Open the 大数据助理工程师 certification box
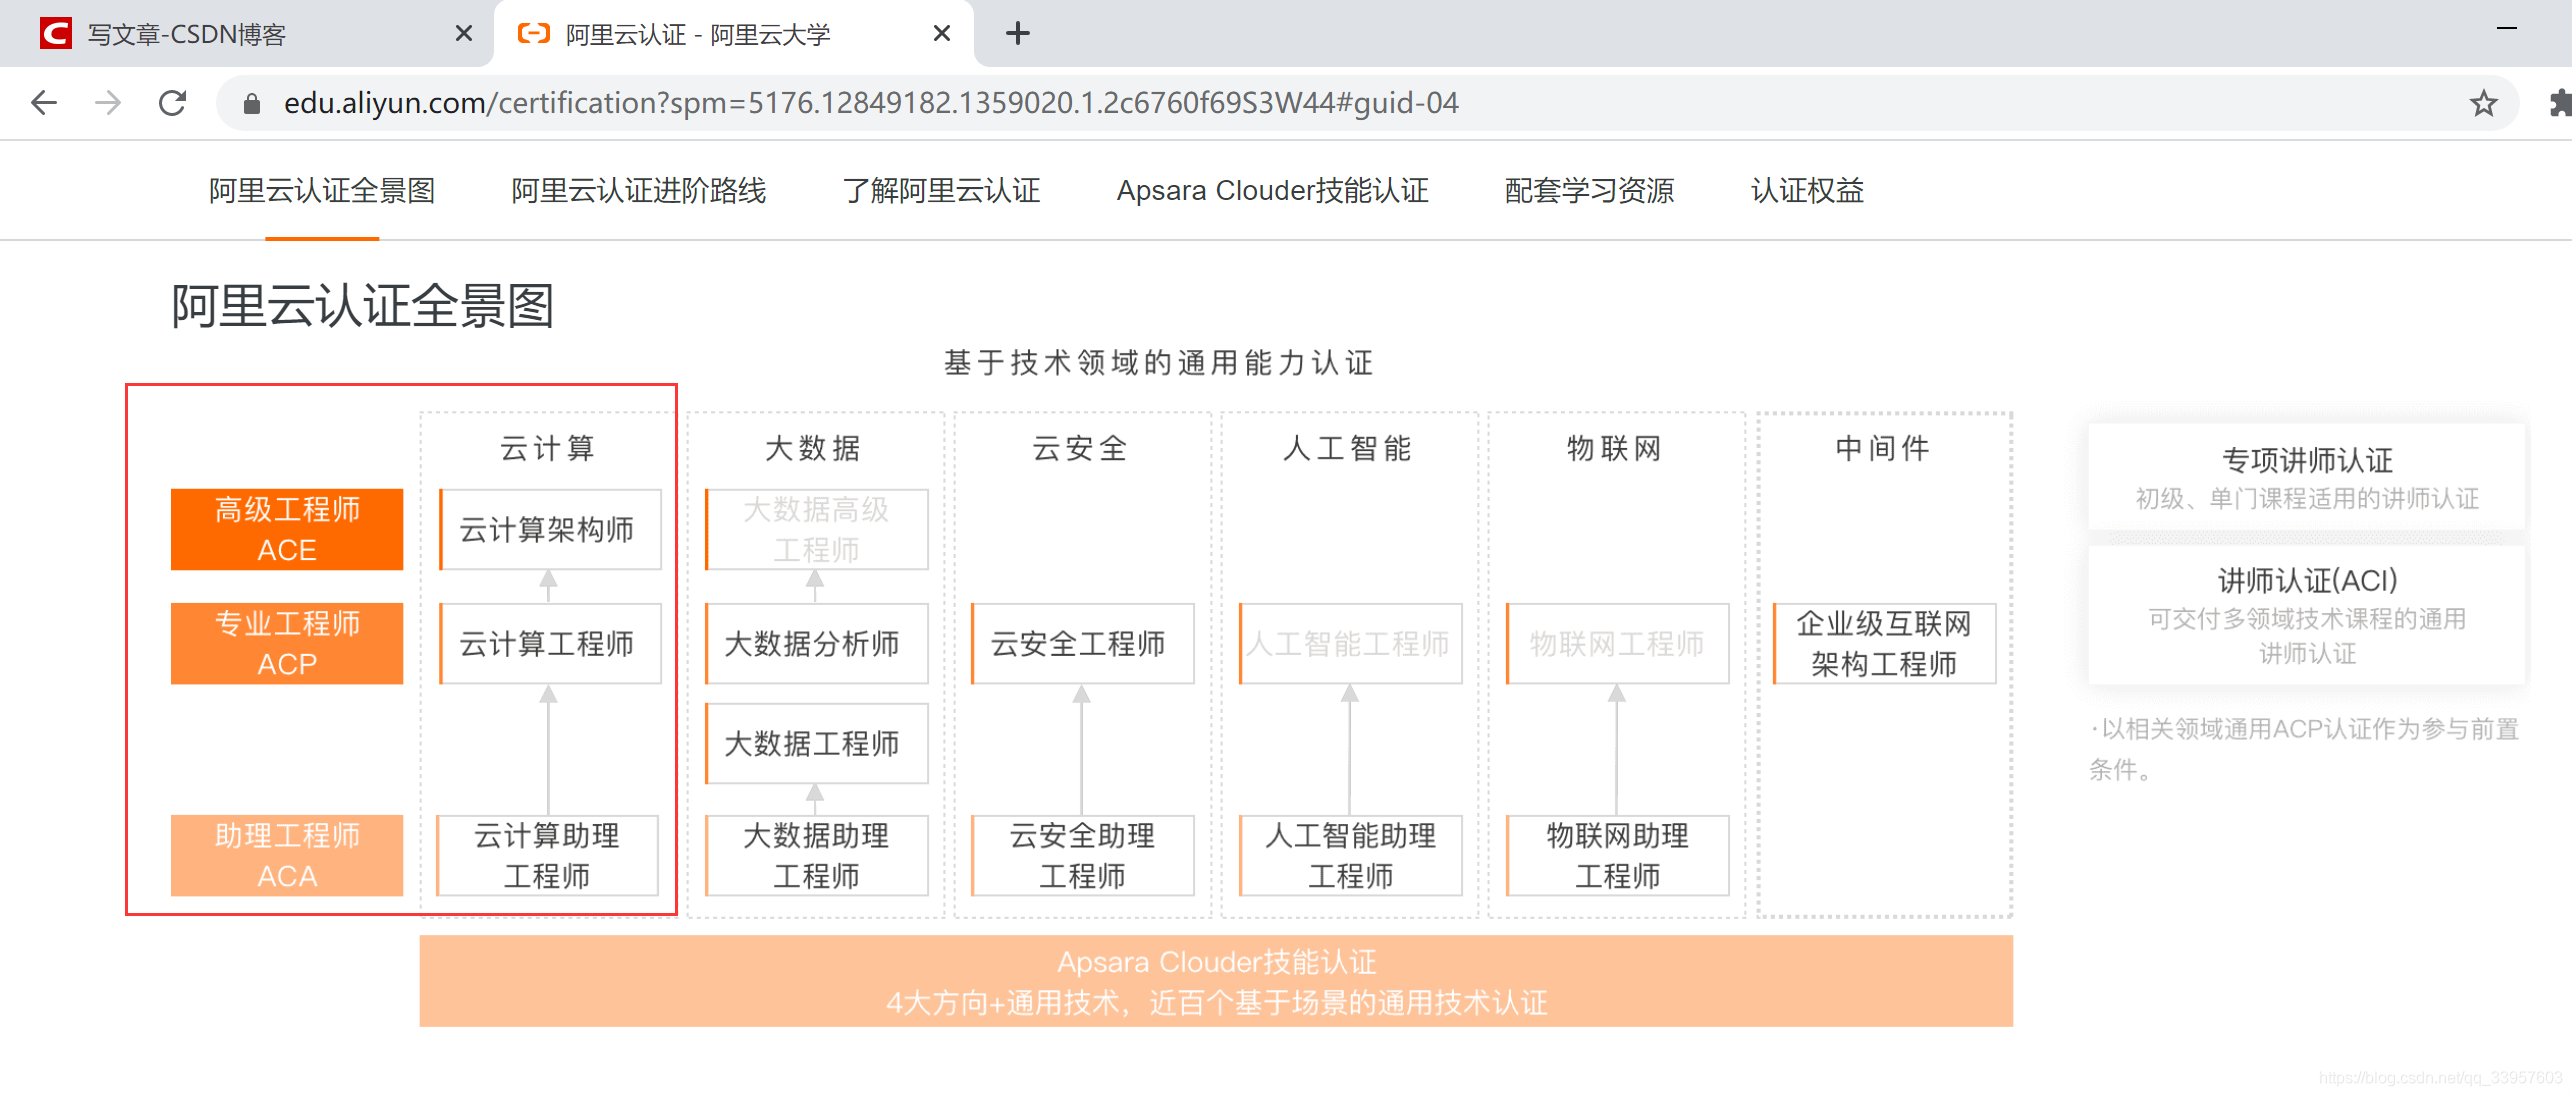This screenshot has width=2572, height=1096. pos(816,855)
